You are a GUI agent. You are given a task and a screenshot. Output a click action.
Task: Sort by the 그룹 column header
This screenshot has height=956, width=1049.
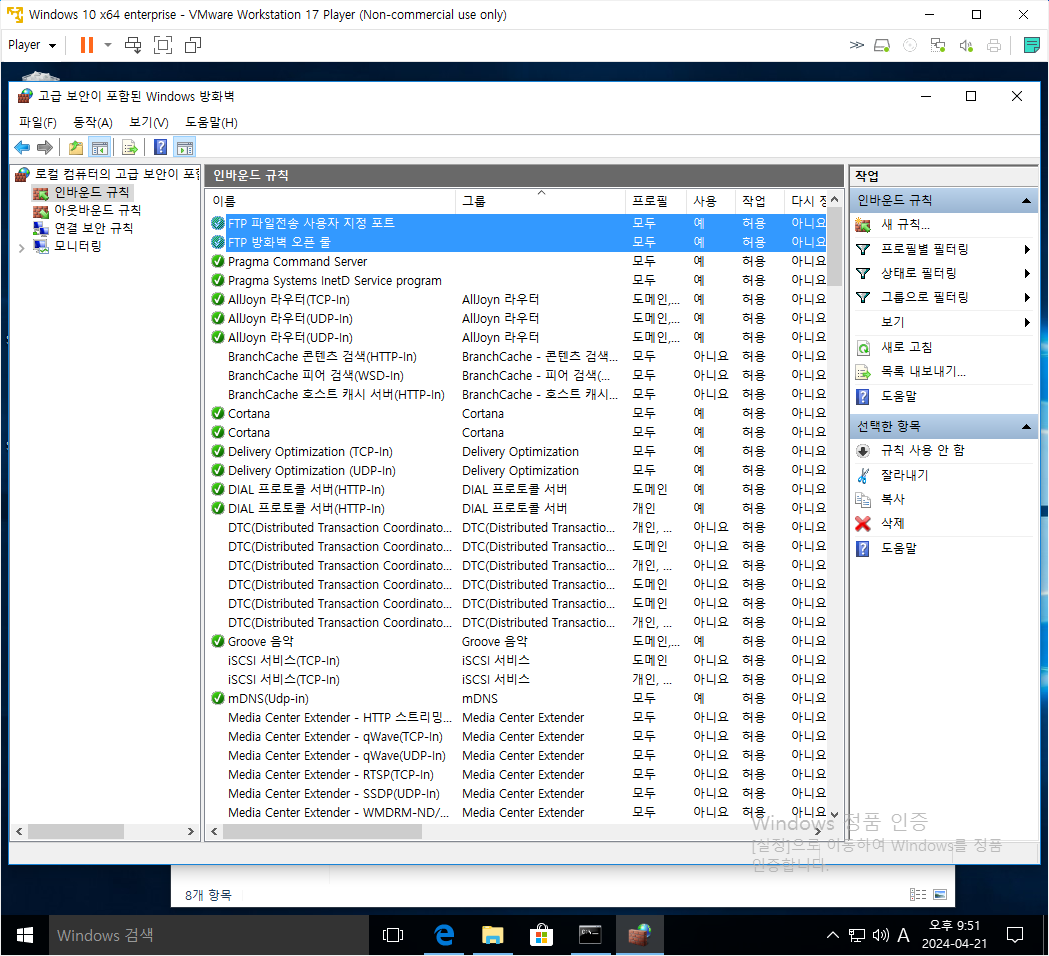point(541,201)
